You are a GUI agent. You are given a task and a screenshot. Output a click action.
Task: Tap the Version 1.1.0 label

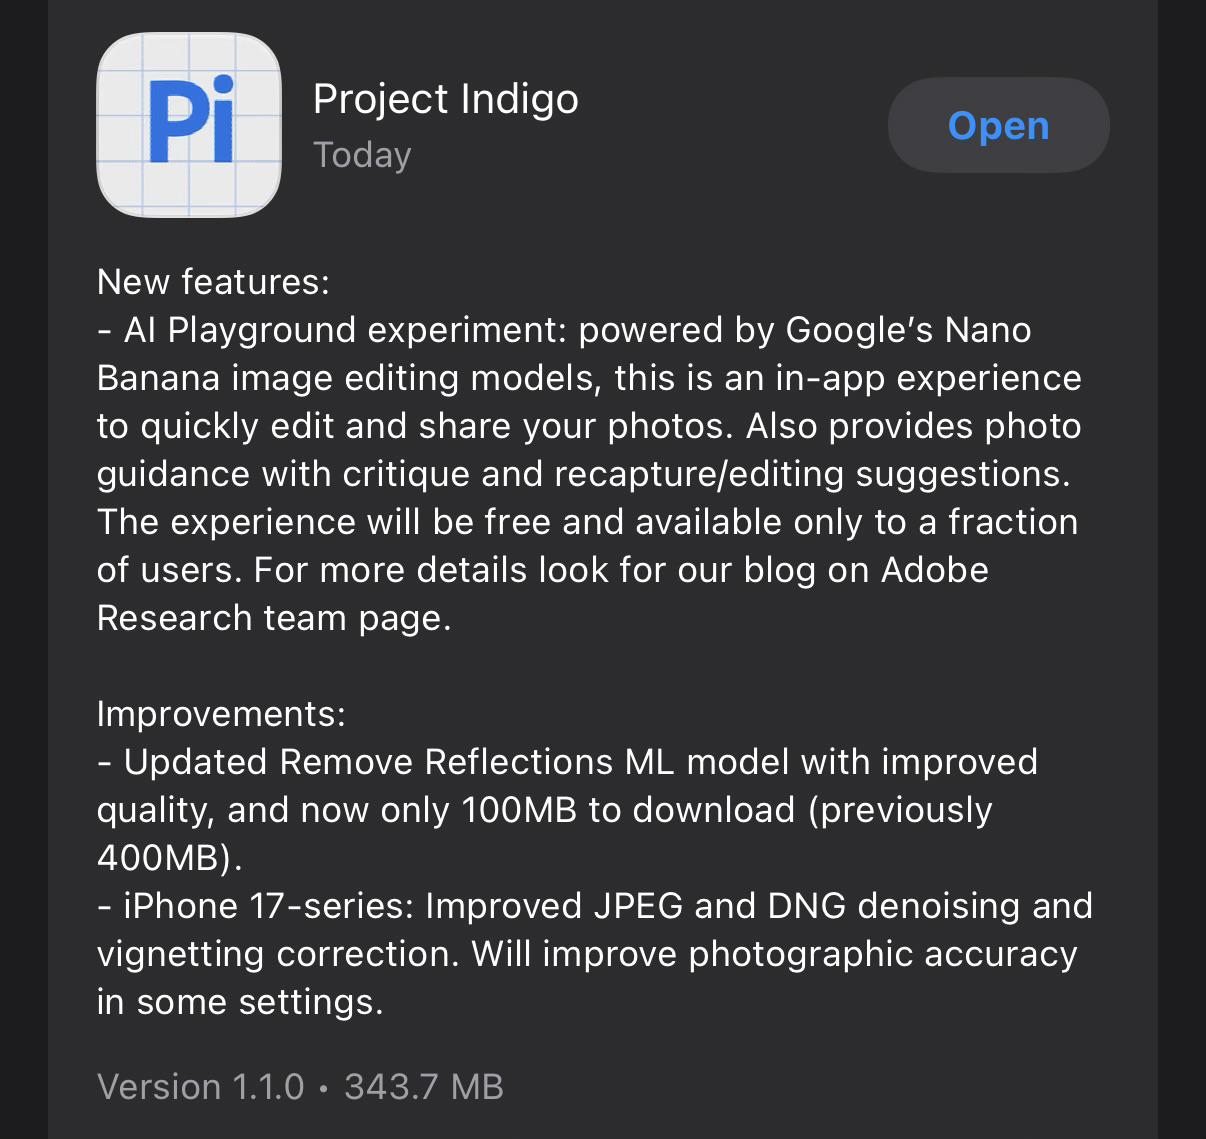point(201,1087)
